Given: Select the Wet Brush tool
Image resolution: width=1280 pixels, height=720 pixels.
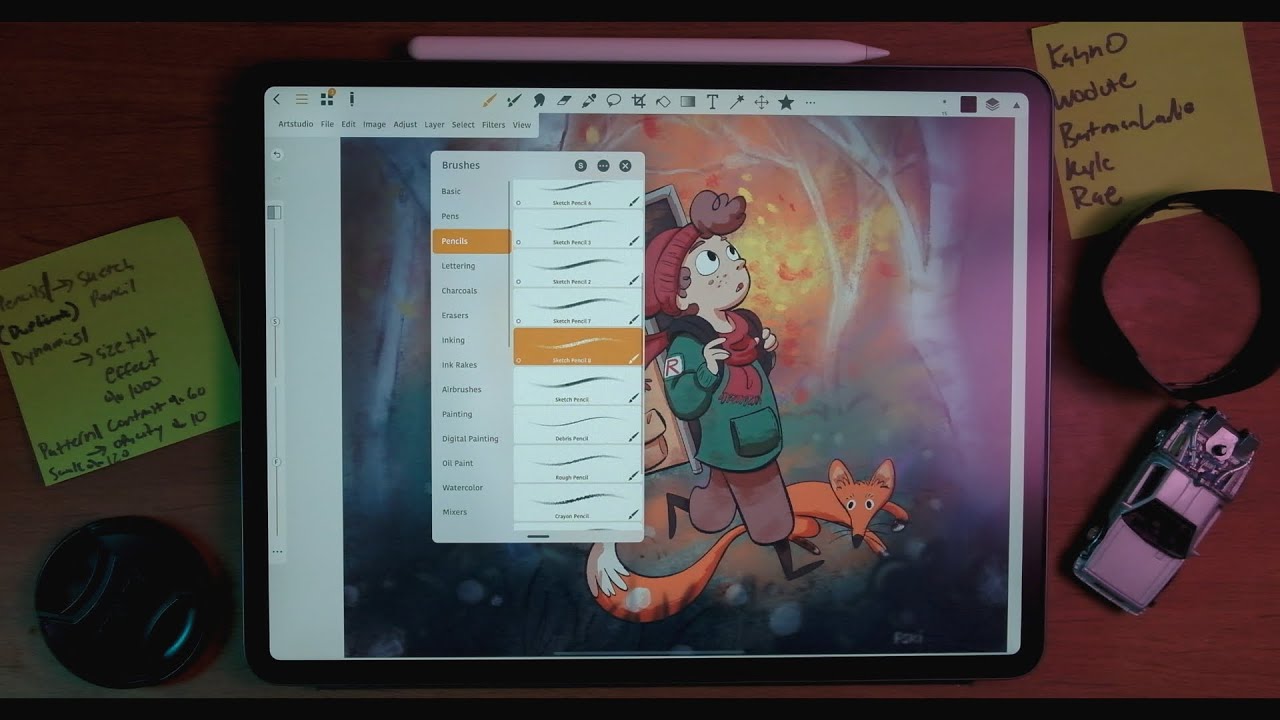Looking at the screenshot, I should pos(514,101).
